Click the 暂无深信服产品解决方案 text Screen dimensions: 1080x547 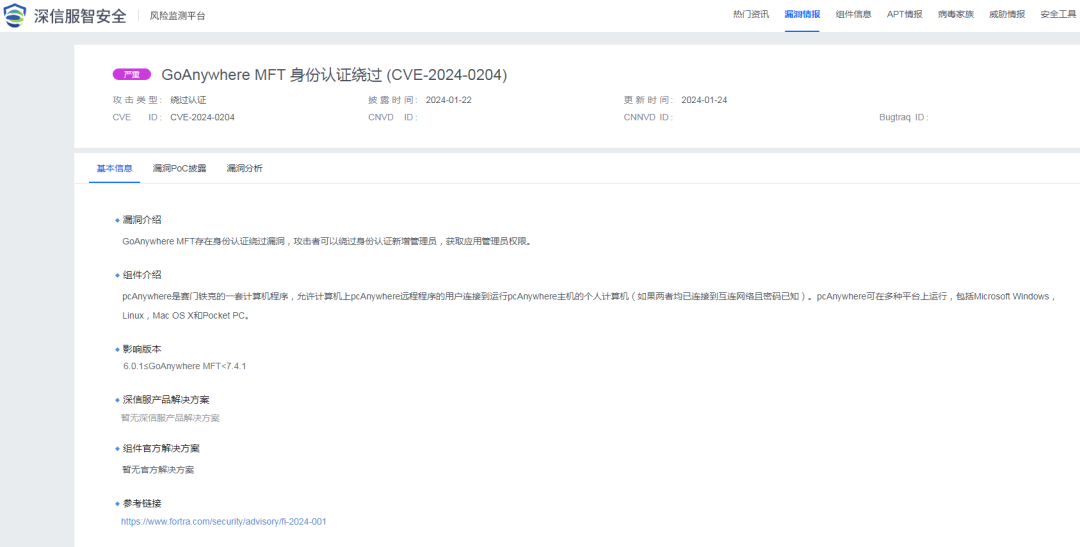point(170,417)
